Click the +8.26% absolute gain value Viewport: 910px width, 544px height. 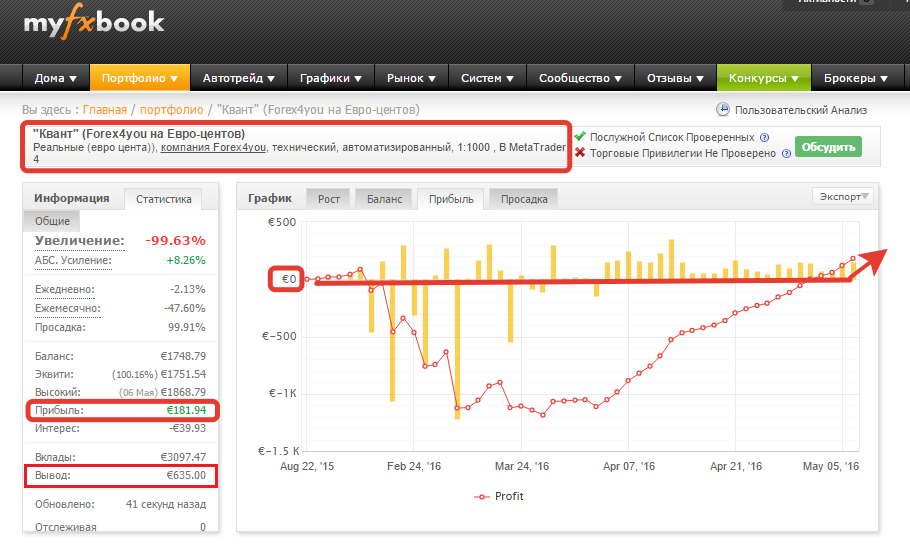(x=186, y=261)
